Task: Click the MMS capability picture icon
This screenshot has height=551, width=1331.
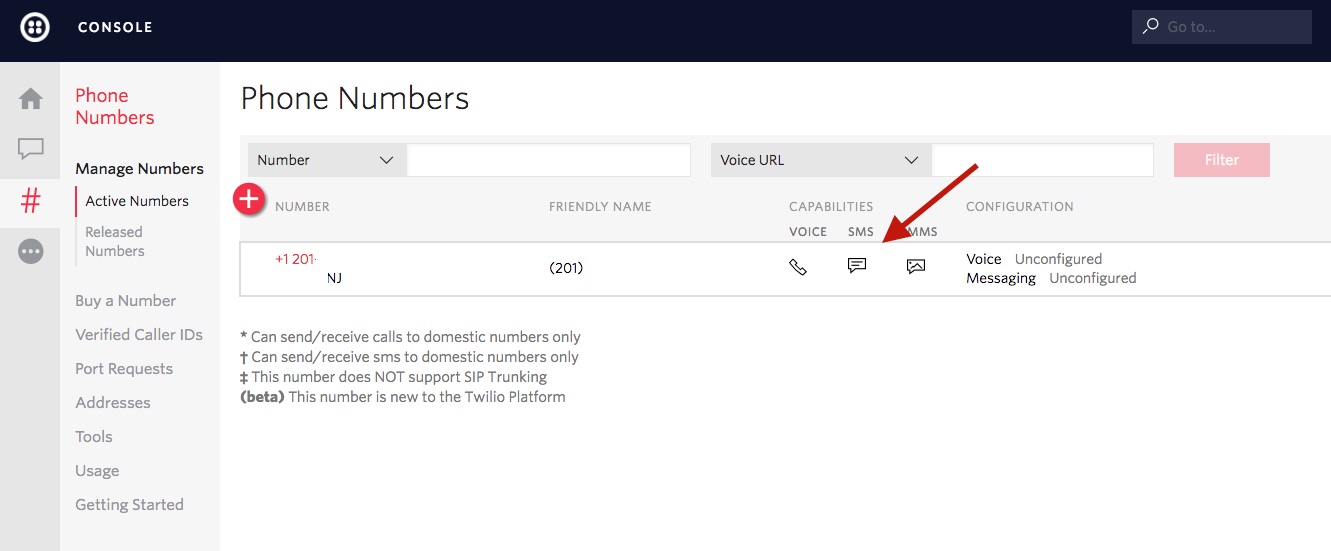Action: (916, 267)
